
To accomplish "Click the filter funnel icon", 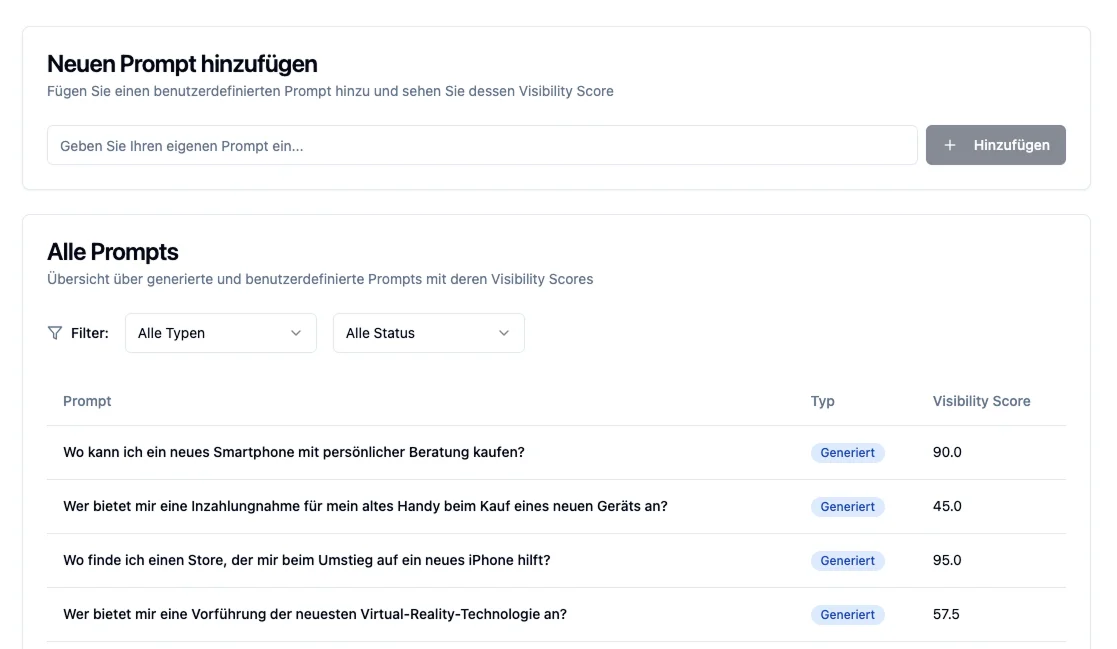I will pyautogui.click(x=55, y=333).
